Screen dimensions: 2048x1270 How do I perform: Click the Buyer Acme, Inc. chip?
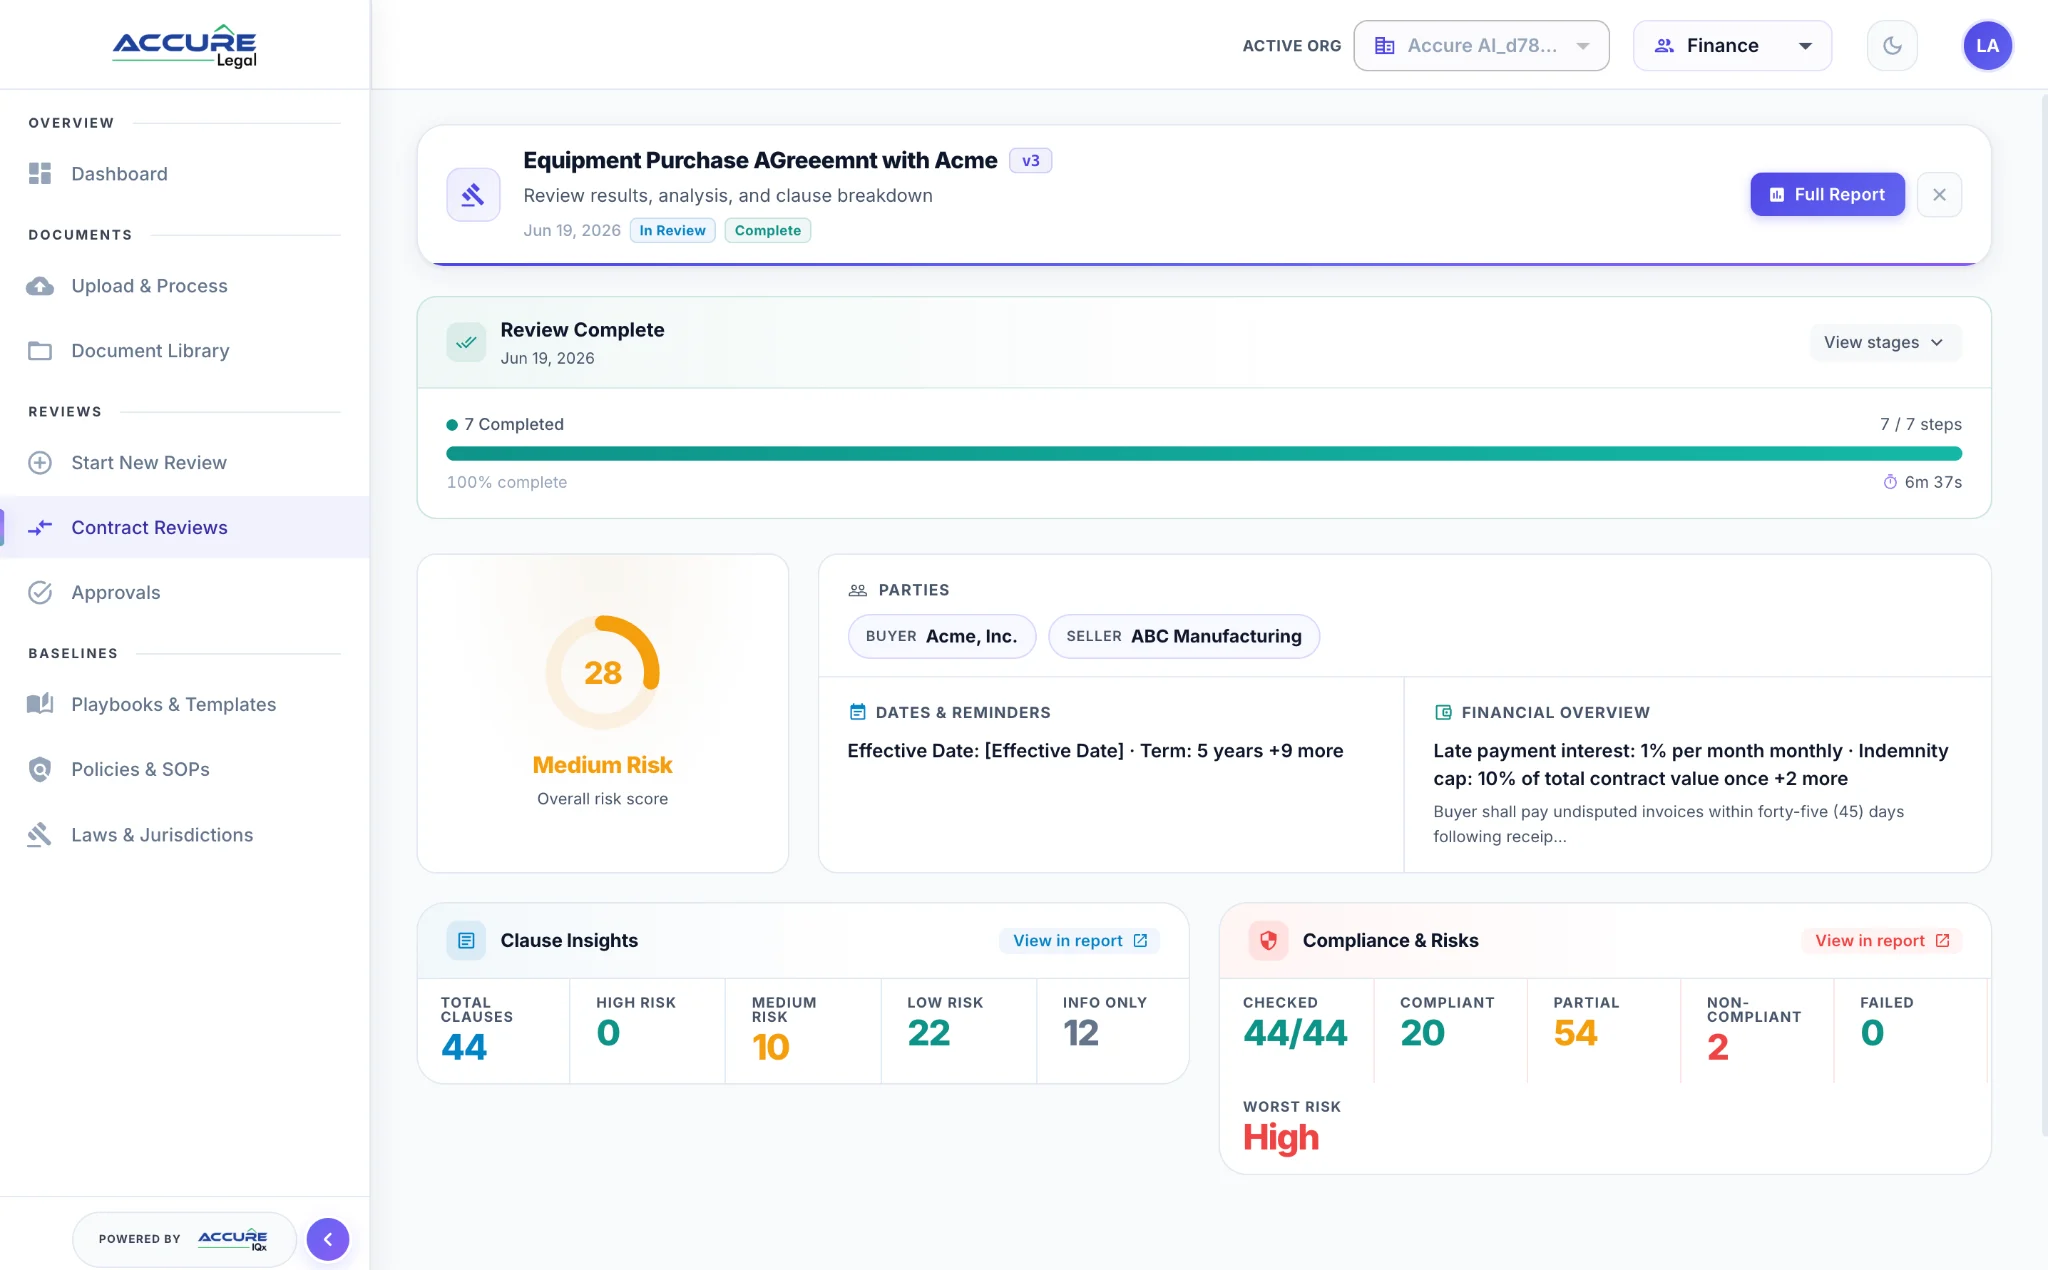pos(941,637)
